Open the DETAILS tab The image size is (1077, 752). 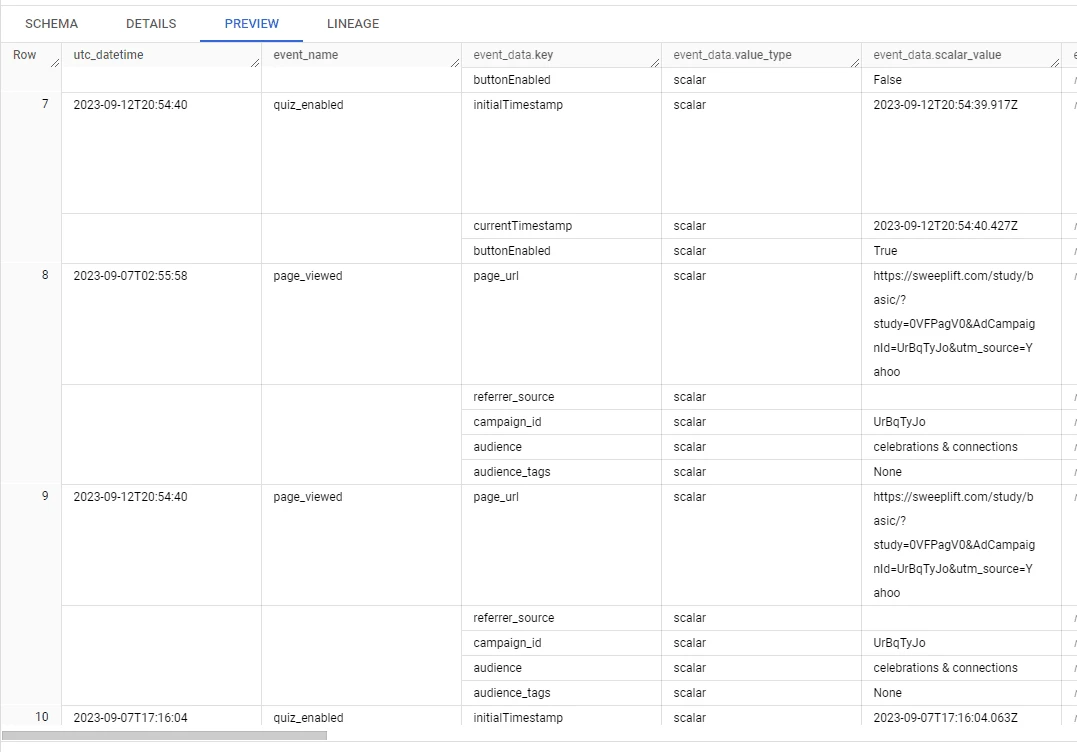point(151,23)
